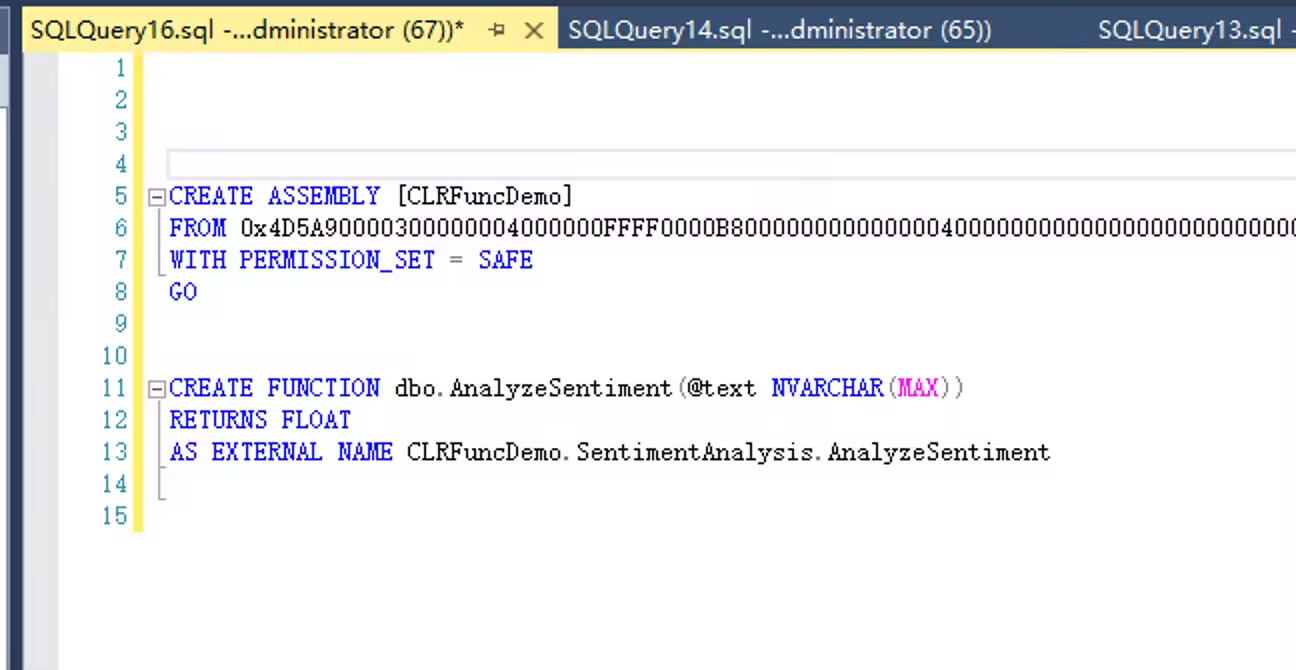The height and width of the screenshot is (670, 1296).
Task: Click CLRFuncDemo.SentimentAnalysis.AnalyzeSentiment reference
Action: [x=728, y=452]
